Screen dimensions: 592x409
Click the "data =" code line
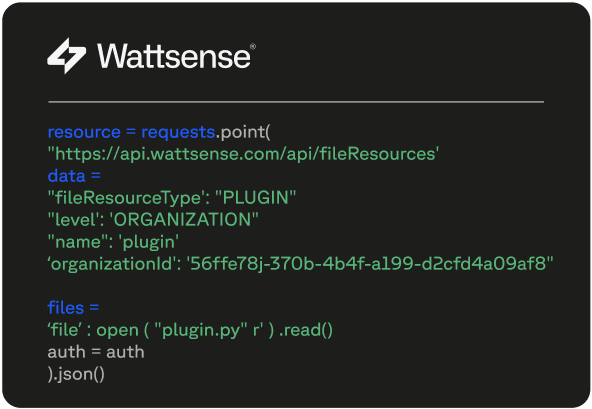[x=74, y=176]
